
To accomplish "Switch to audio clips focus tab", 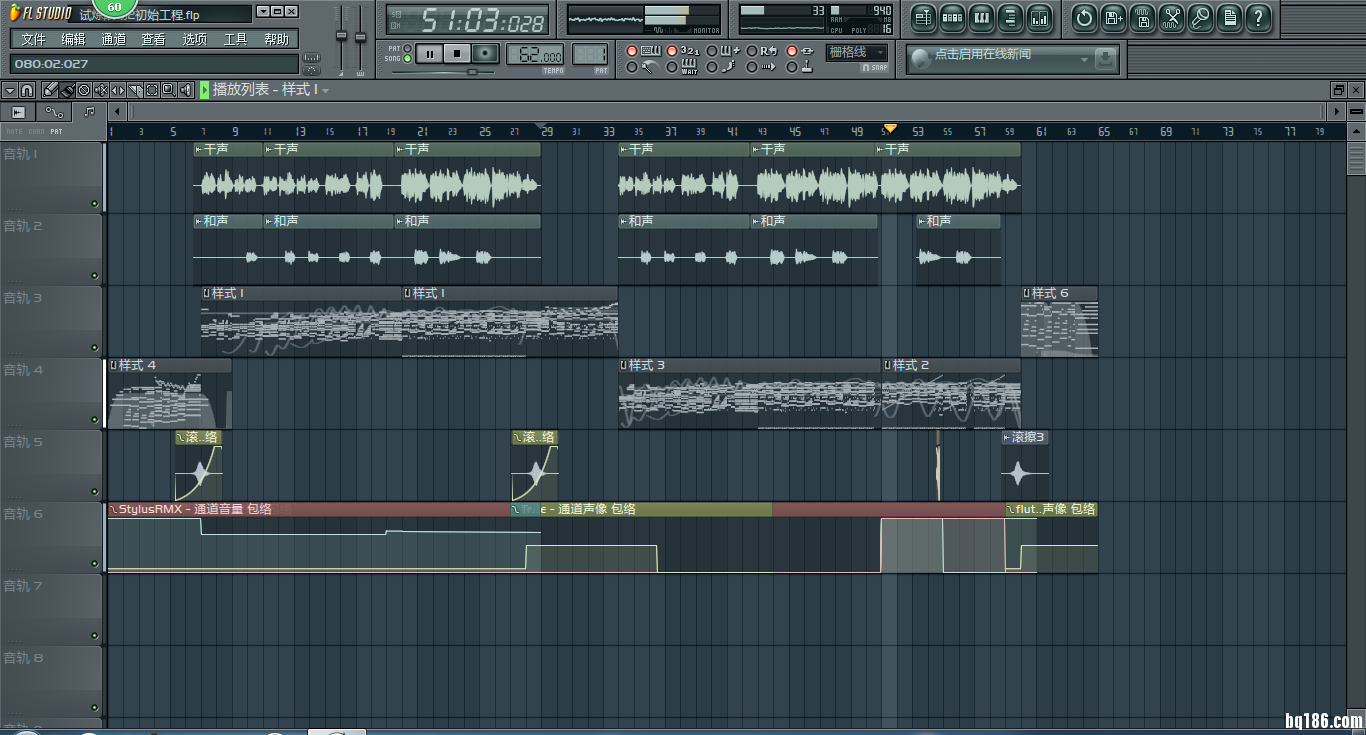I will [18, 111].
